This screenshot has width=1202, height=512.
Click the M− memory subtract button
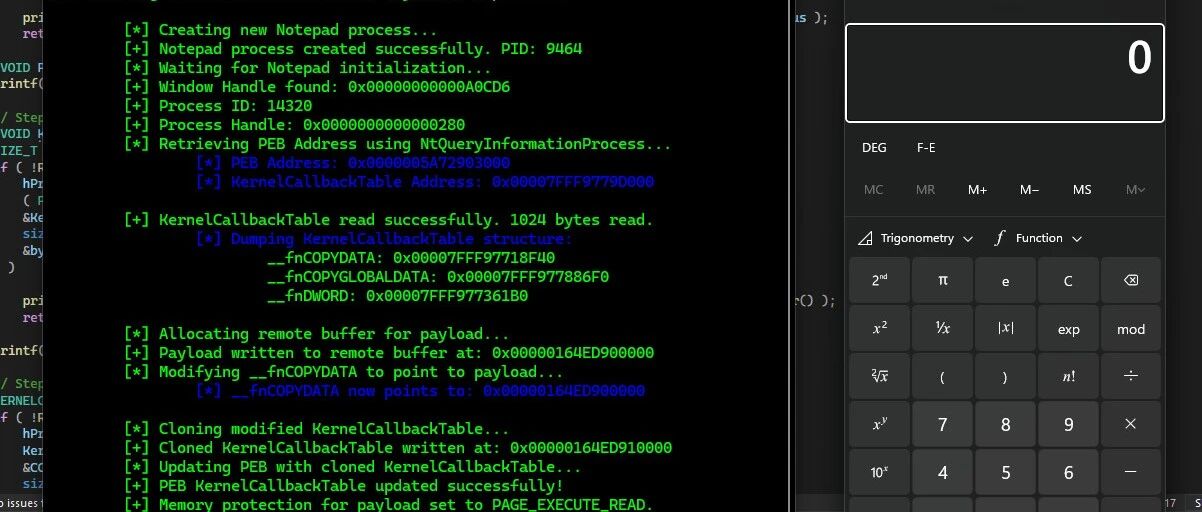(1030, 190)
